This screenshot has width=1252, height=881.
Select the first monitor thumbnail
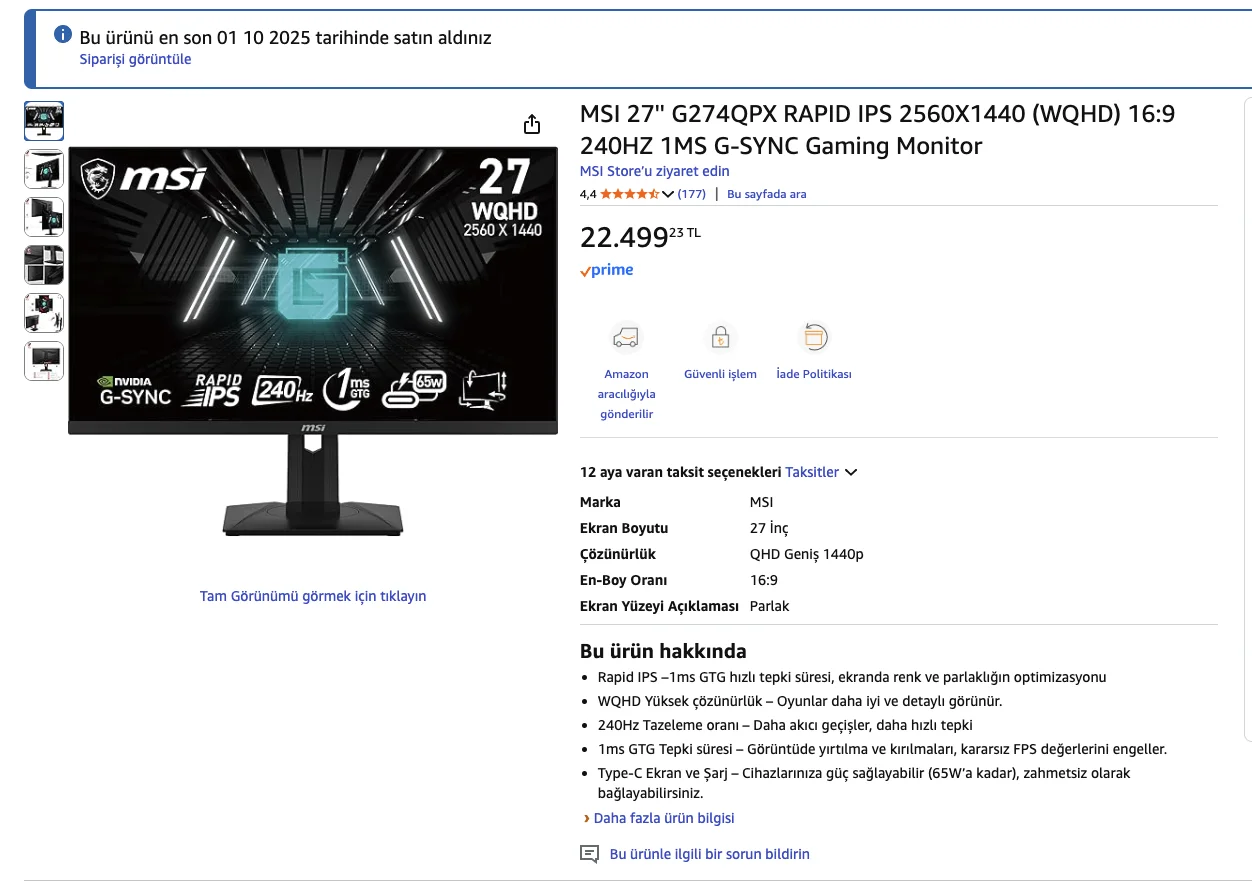pos(44,121)
